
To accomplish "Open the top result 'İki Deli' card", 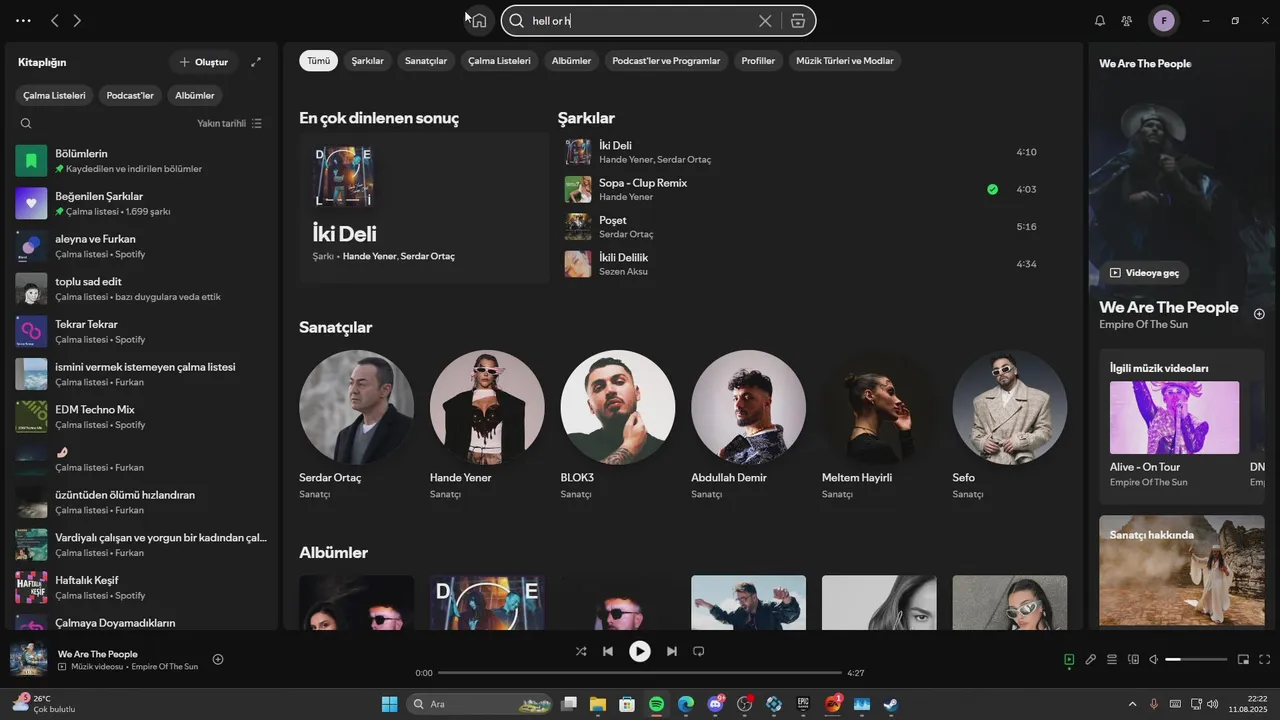I will (x=424, y=207).
